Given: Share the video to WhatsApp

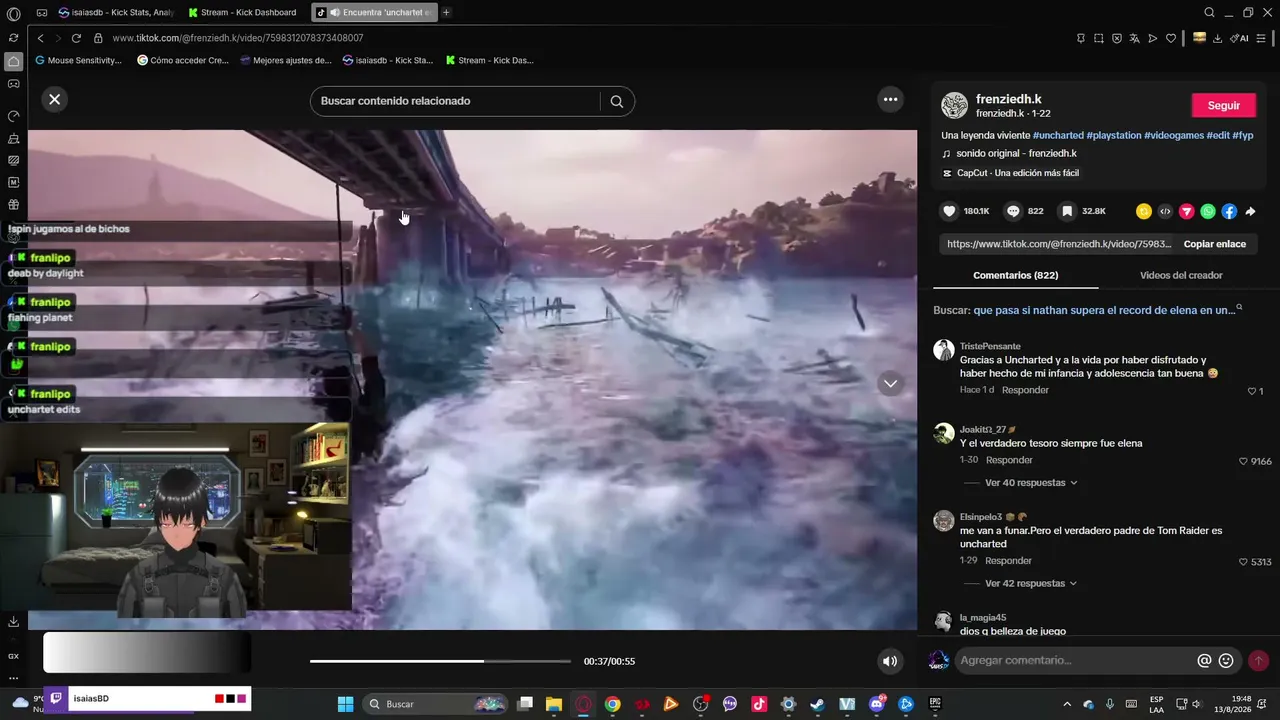Looking at the screenshot, I should [1208, 211].
